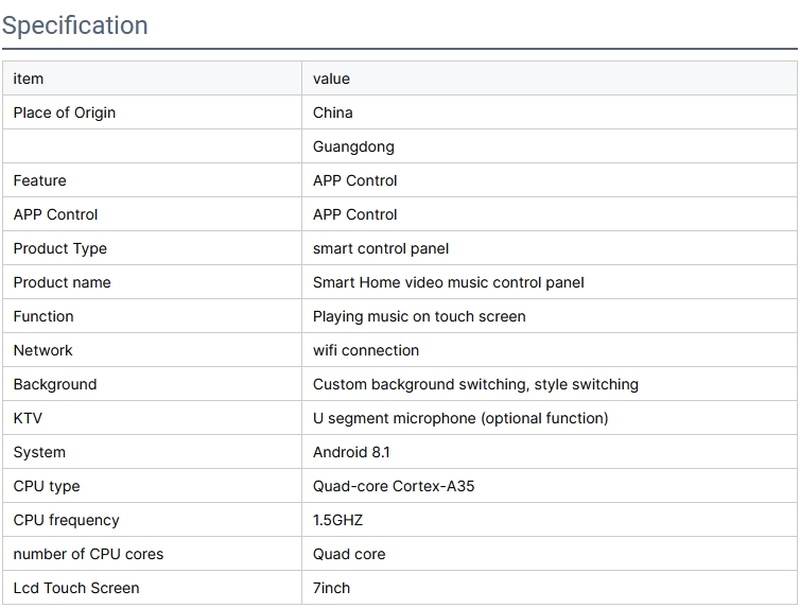The width and height of the screenshot is (800, 608).
Task: Click the Feature row label
Action: click(x=40, y=181)
